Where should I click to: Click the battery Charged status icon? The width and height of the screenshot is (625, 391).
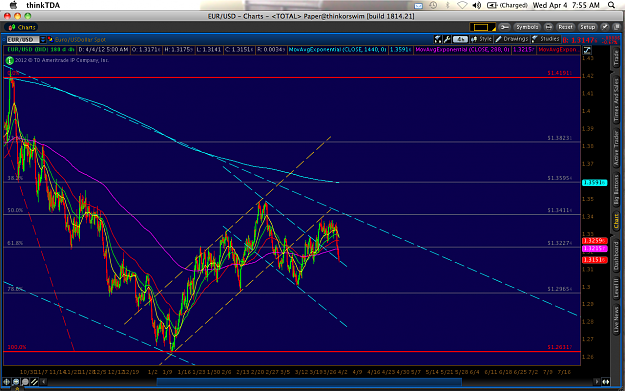(x=507, y=5)
